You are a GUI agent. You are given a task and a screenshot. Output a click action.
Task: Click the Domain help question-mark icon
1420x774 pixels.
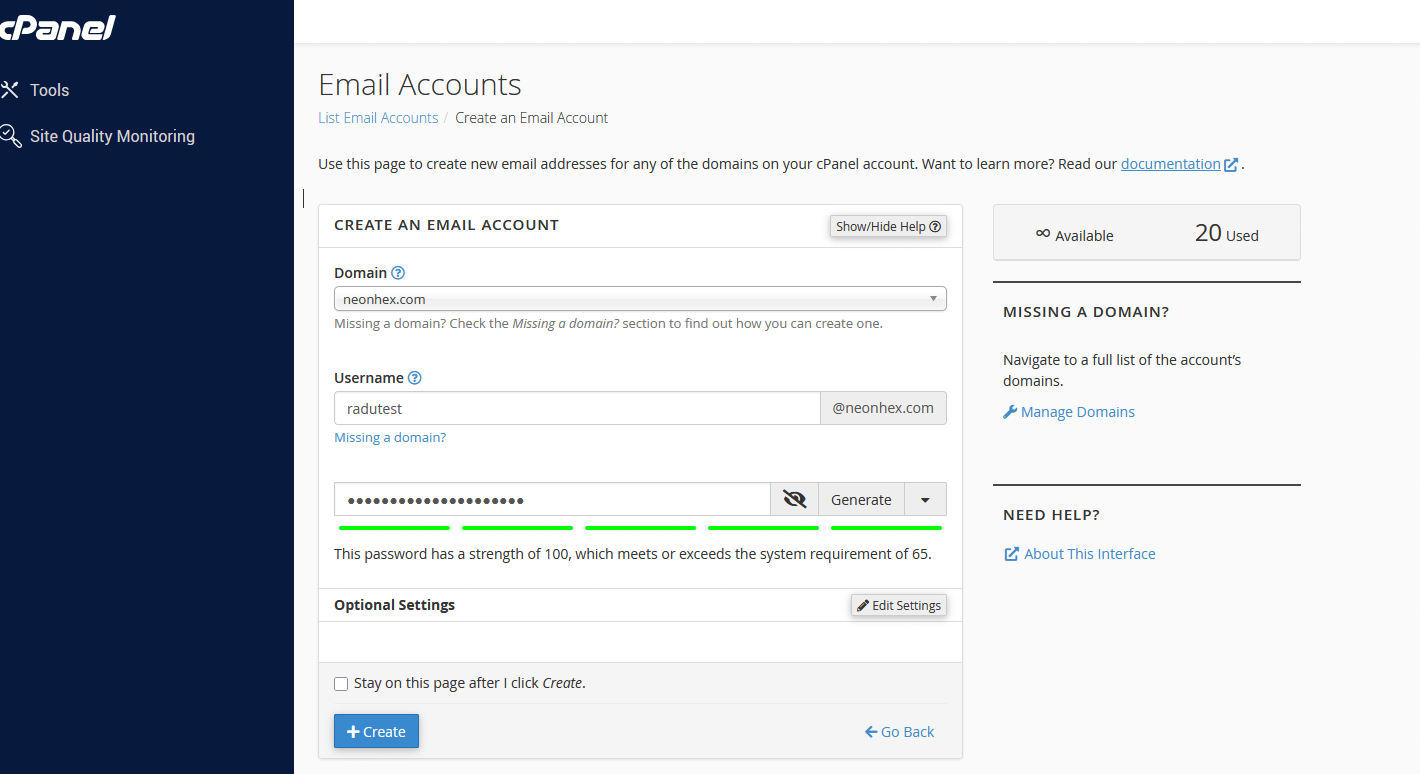coord(398,273)
